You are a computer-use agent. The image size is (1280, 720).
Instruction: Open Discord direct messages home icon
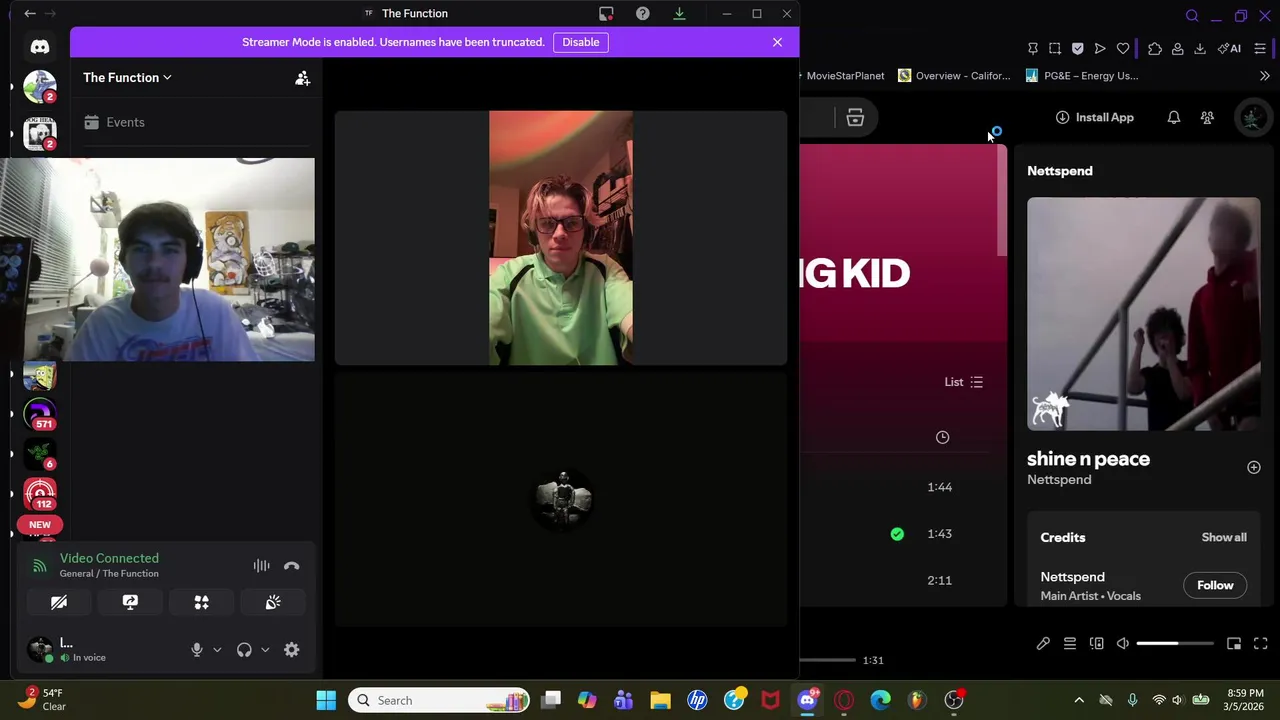39,47
